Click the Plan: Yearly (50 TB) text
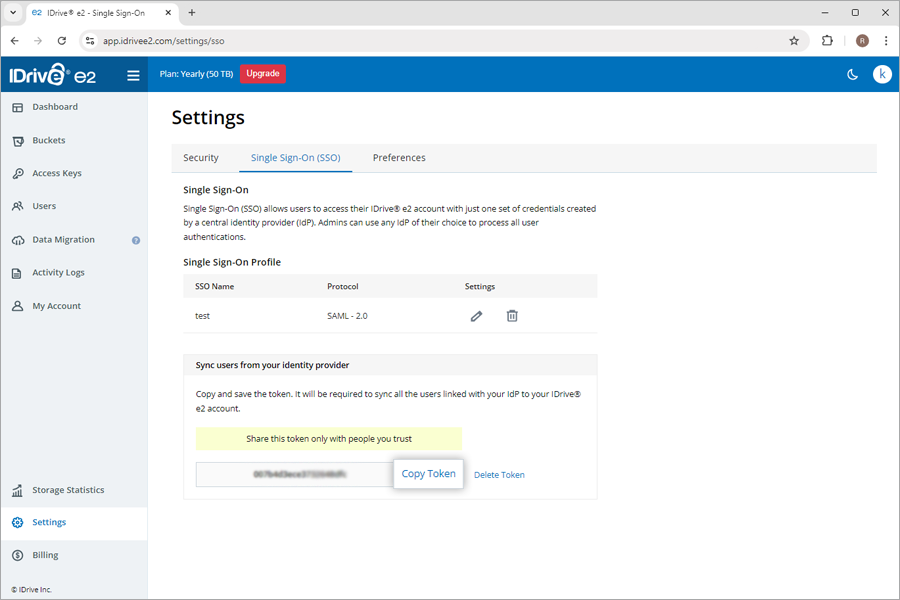This screenshot has height=600, width=900. click(196, 74)
